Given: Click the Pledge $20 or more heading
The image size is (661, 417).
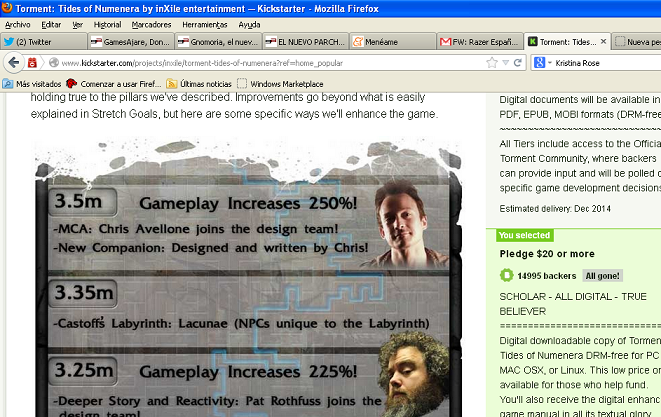Looking at the screenshot, I should coord(547,254).
